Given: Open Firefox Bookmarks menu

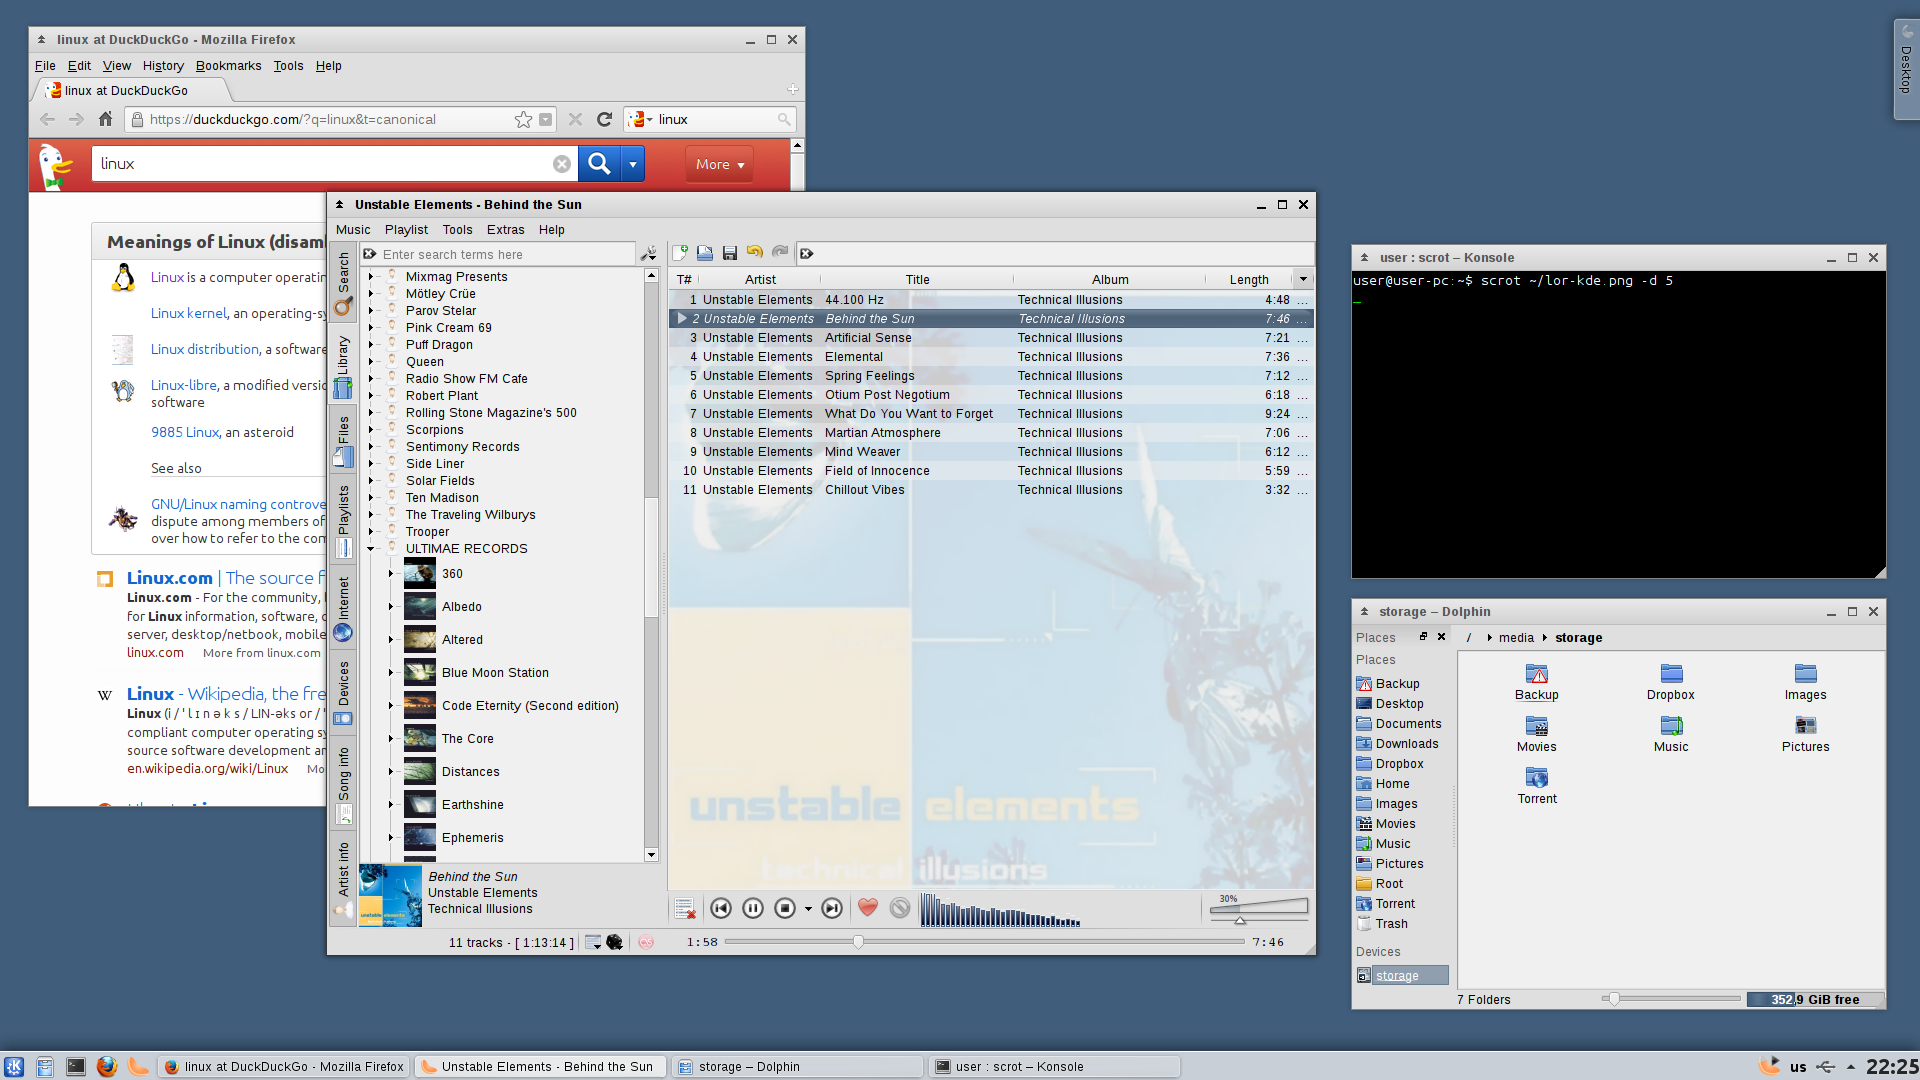Looking at the screenshot, I should click(228, 66).
